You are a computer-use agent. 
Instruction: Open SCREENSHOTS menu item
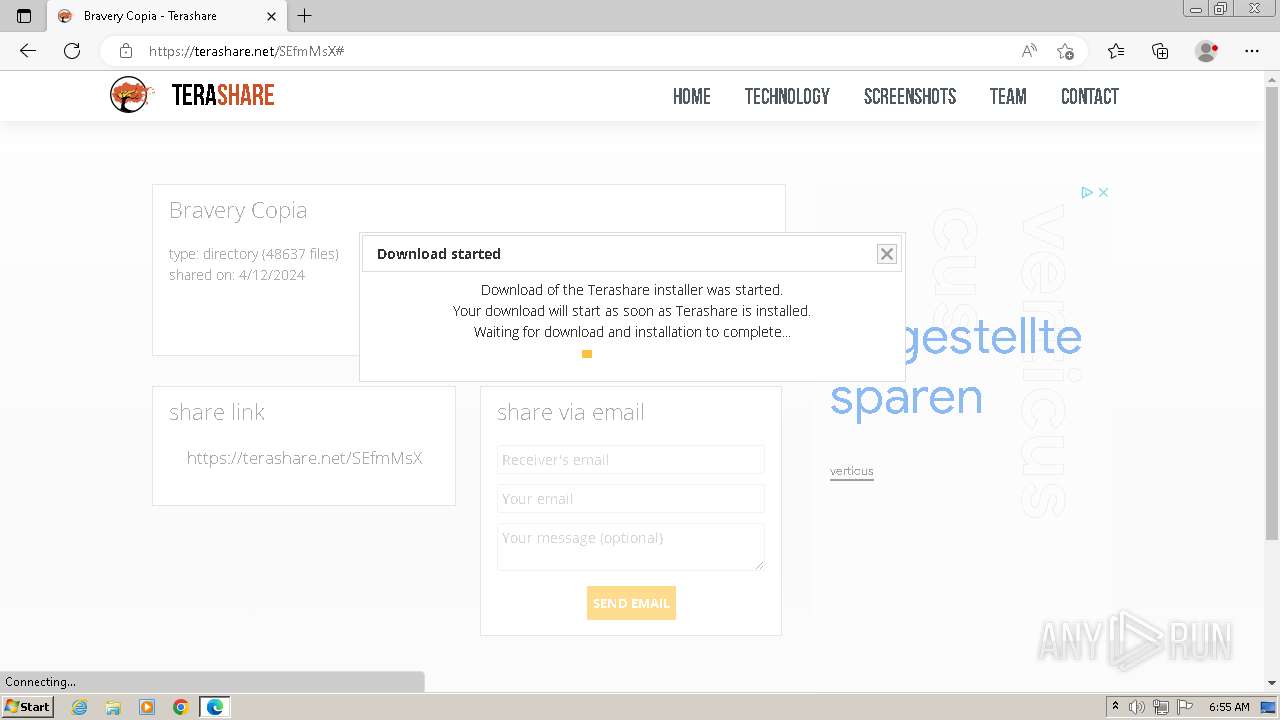coord(910,96)
